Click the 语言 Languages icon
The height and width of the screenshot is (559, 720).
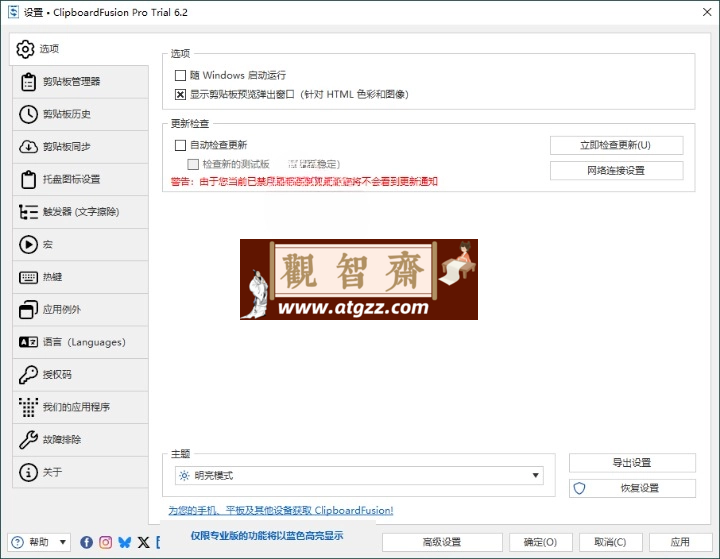click(x=28, y=342)
